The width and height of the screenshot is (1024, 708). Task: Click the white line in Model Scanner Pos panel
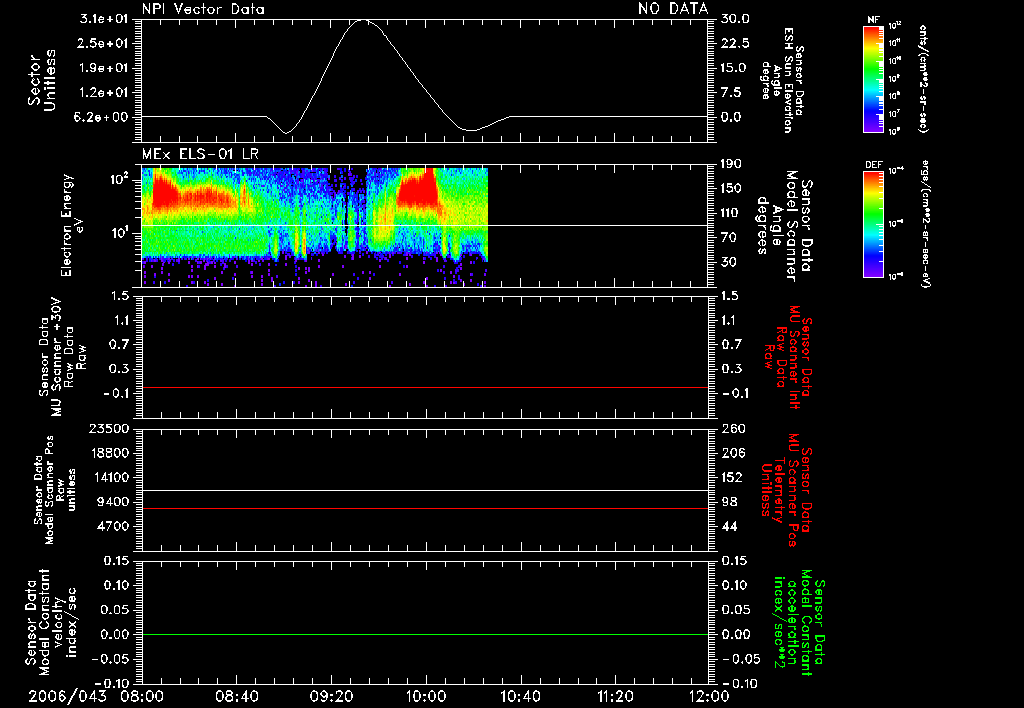(x=425, y=490)
